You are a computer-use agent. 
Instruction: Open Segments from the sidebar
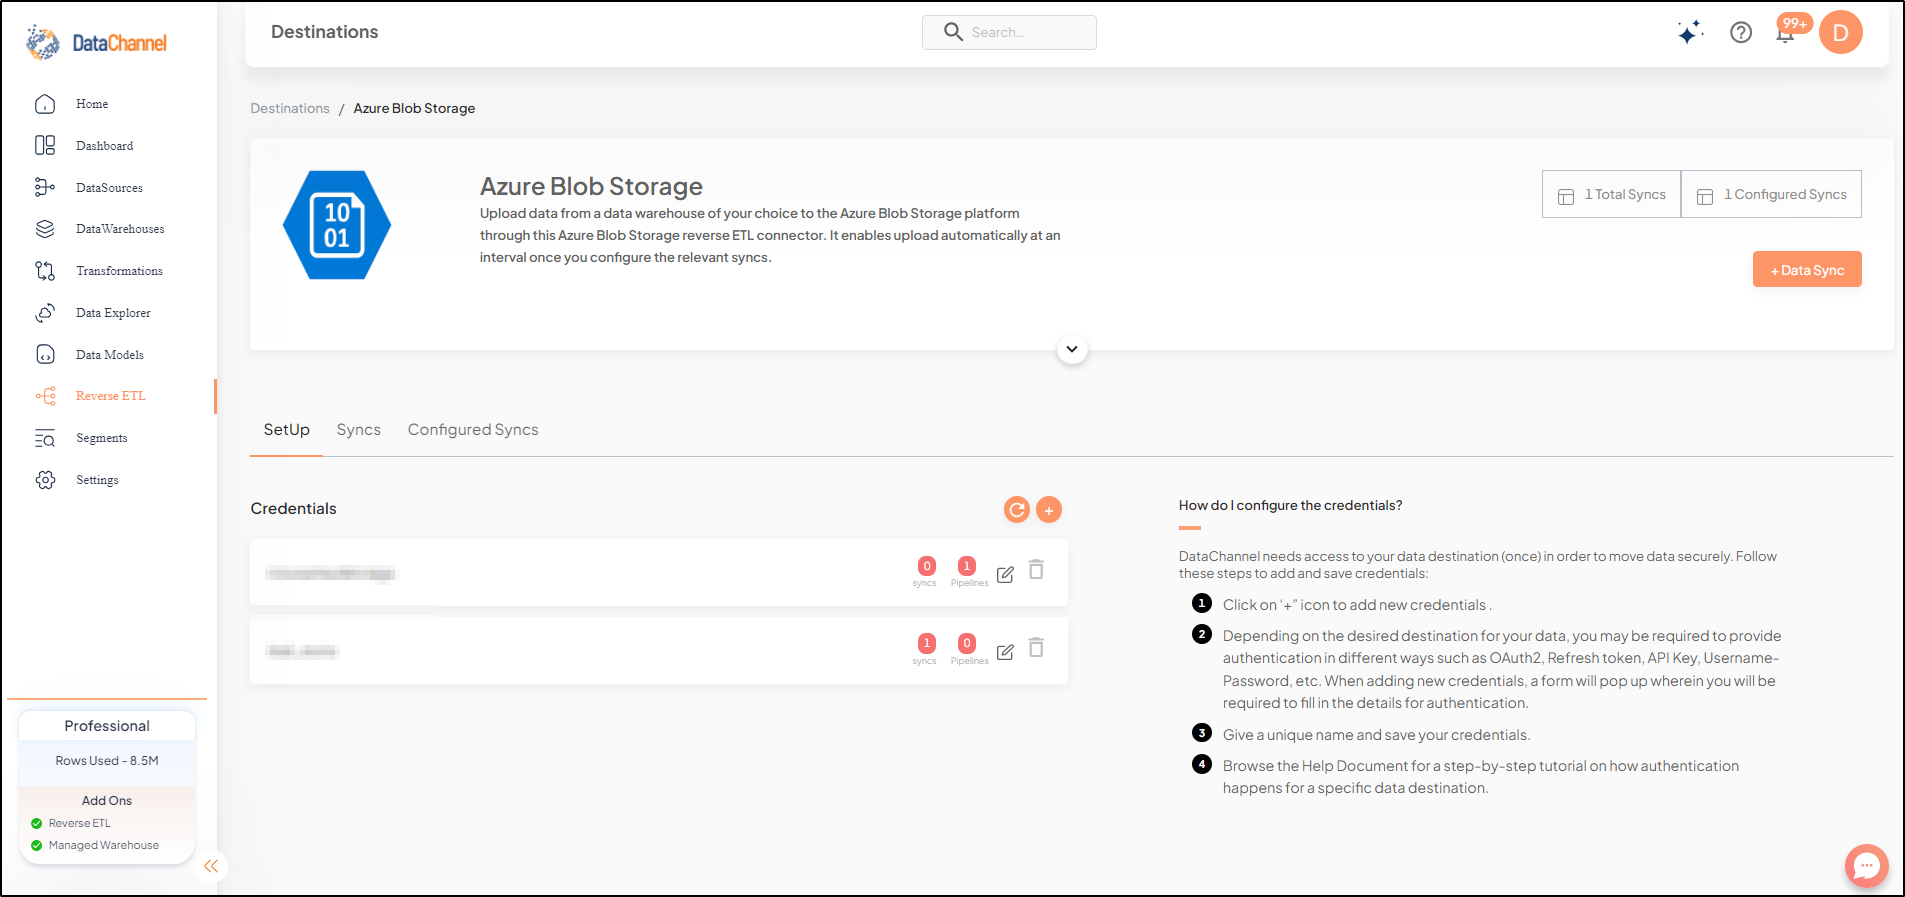pos(102,438)
